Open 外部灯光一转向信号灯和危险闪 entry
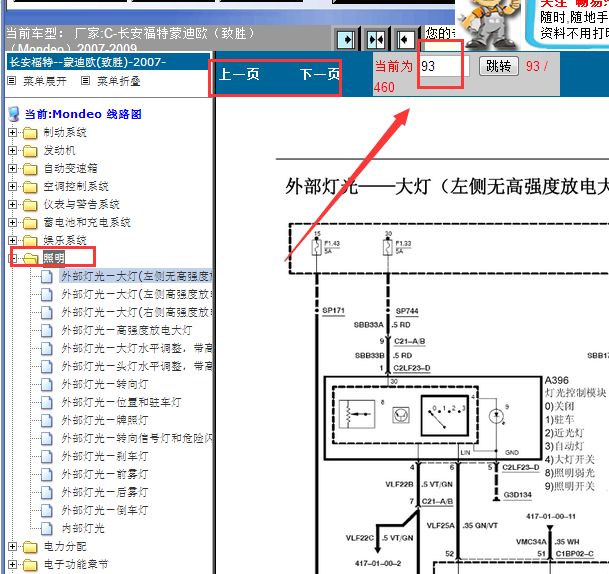Viewport: 609px width, 574px height. coord(136,438)
